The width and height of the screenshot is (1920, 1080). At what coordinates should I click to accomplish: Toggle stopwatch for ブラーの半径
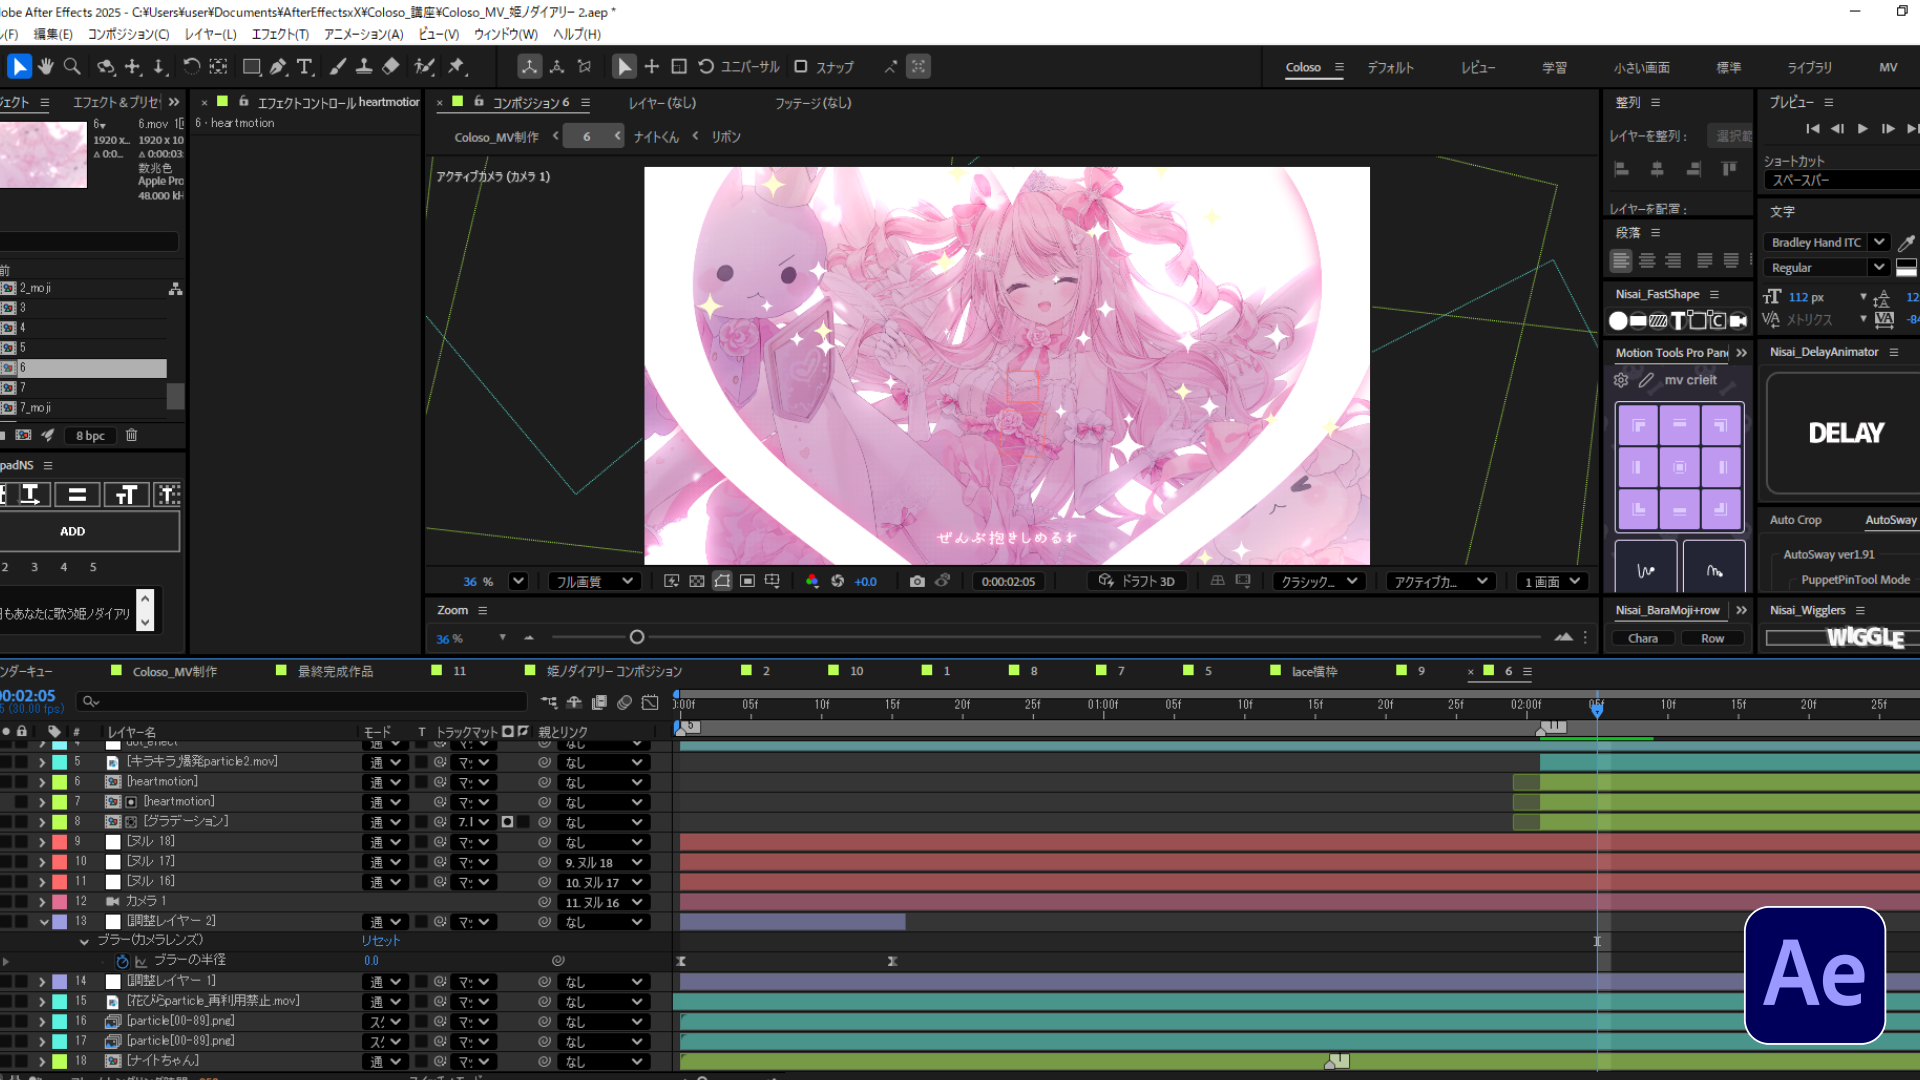point(122,961)
